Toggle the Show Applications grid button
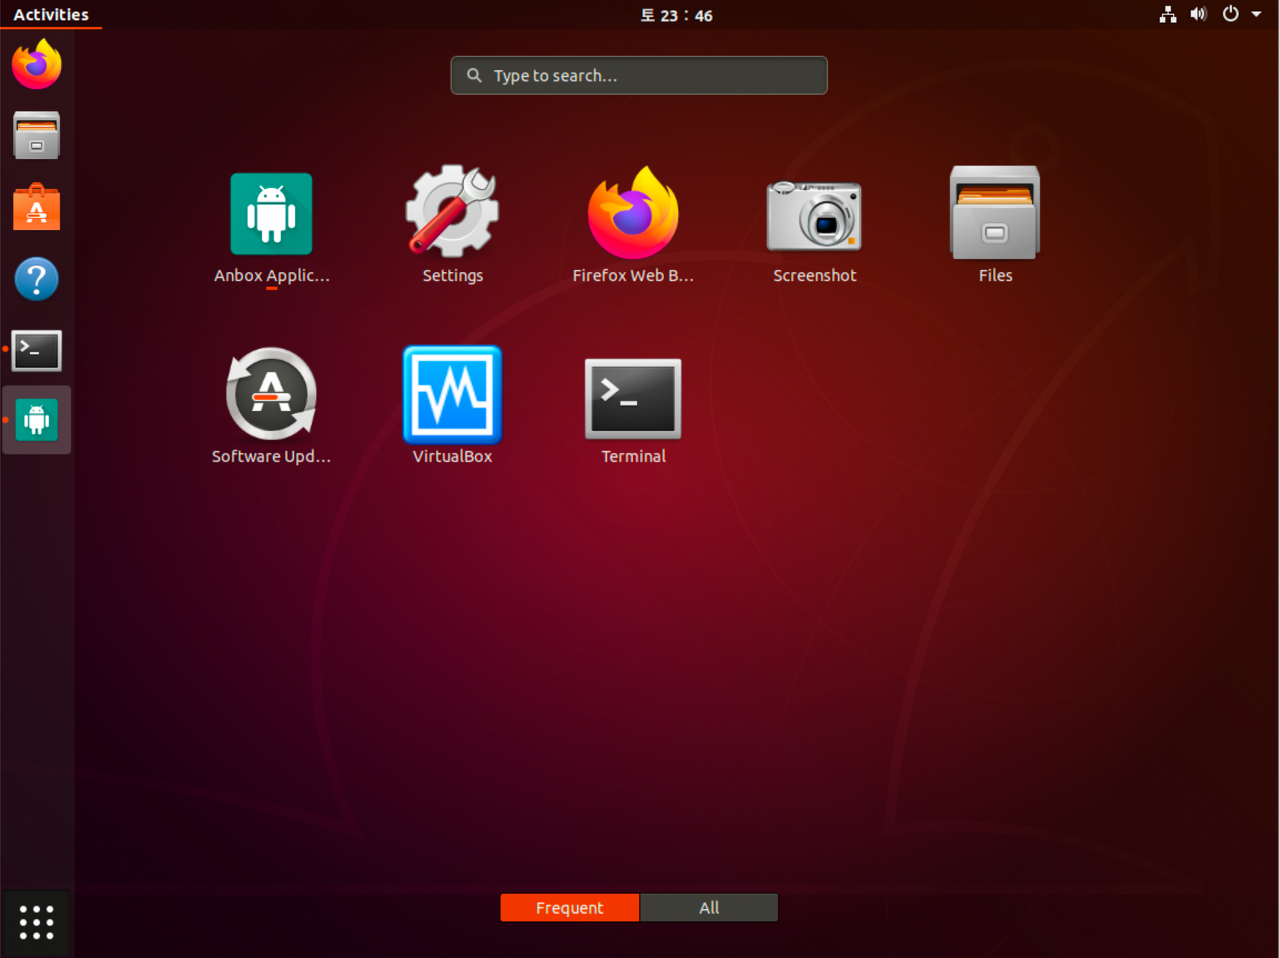The width and height of the screenshot is (1280, 958). (x=36, y=922)
